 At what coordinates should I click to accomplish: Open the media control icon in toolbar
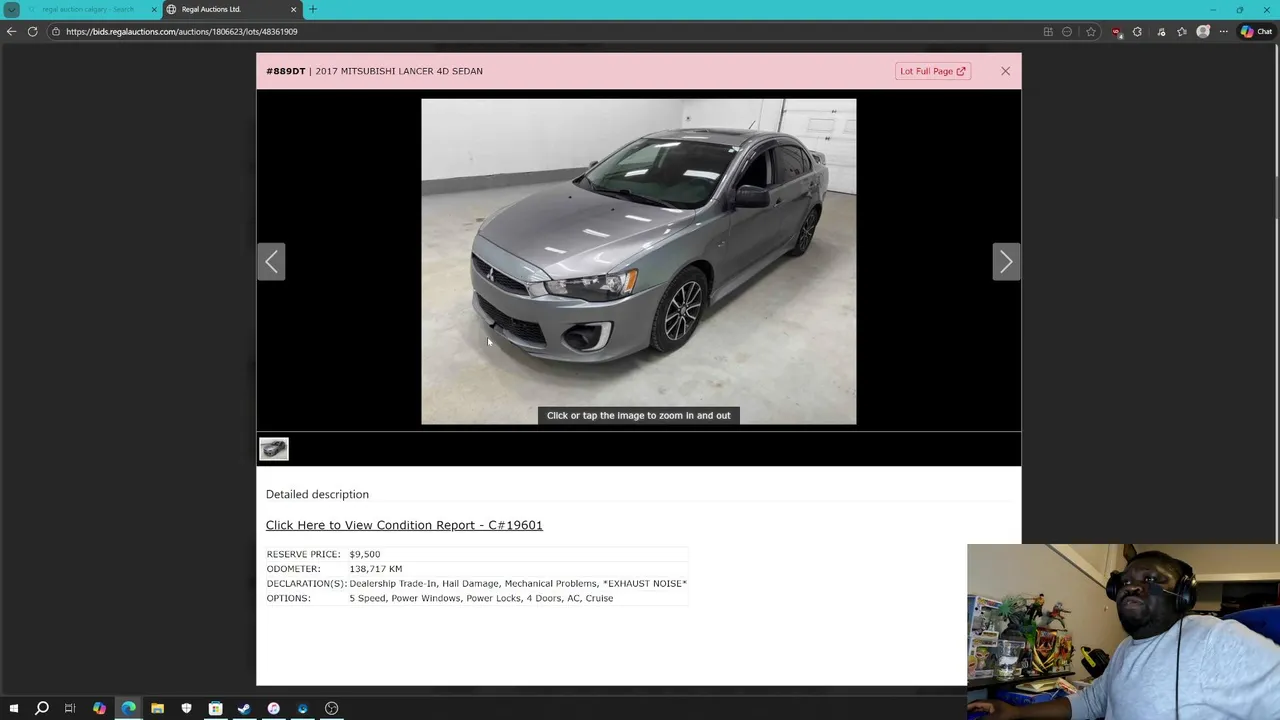tap(1161, 31)
